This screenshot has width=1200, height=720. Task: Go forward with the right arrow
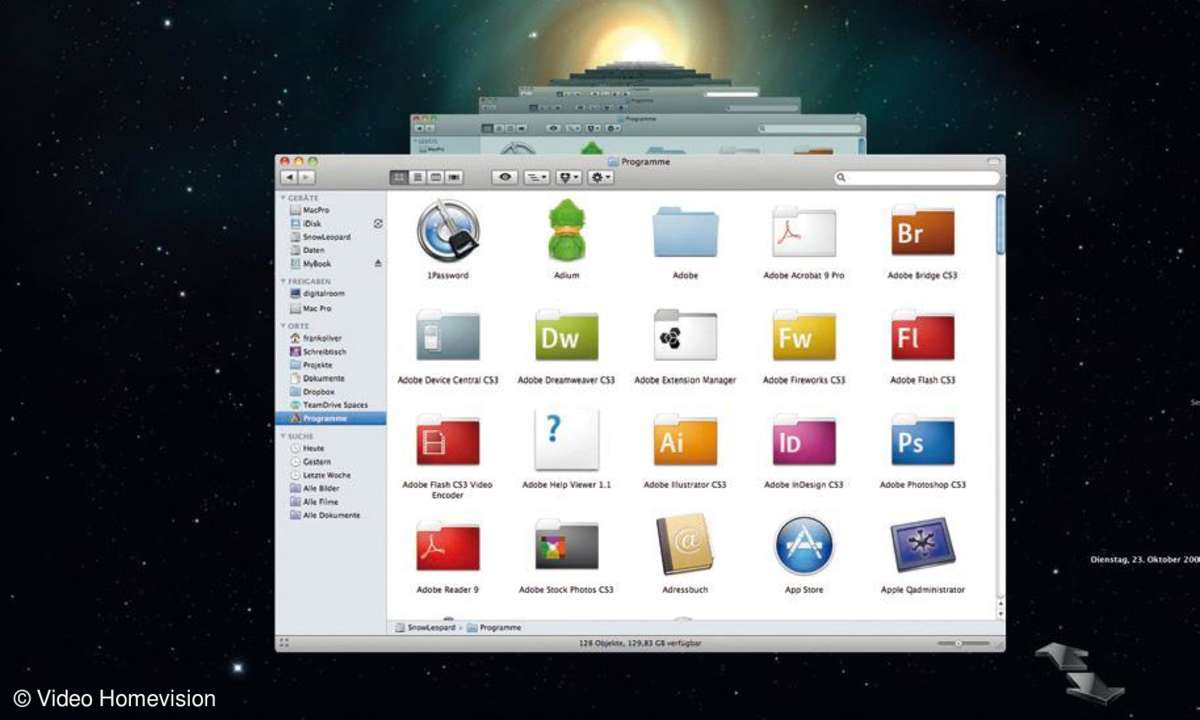[x=307, y=177]
